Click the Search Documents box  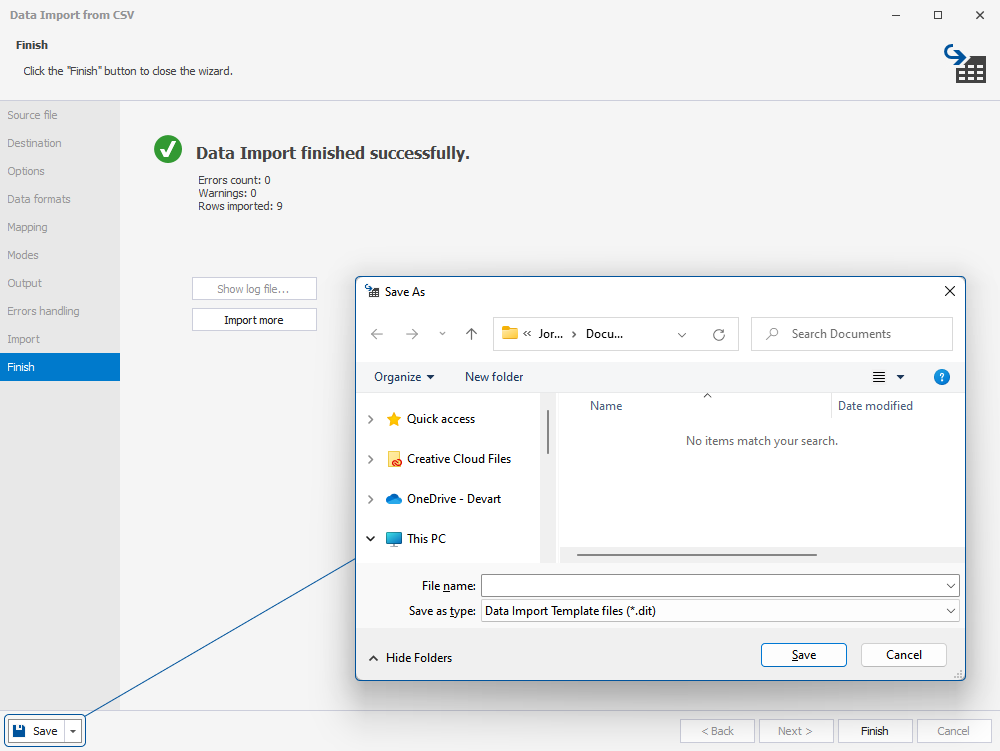coord(851,334)
